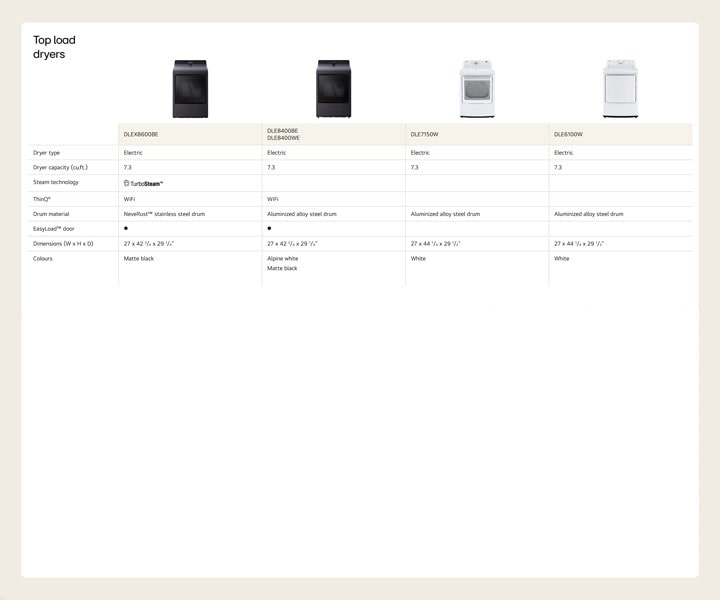Image resolution: width=720 pixels, height=600 pixels.
Task: Click the 'Drum material' row label
Action: (x=51, y=214)
